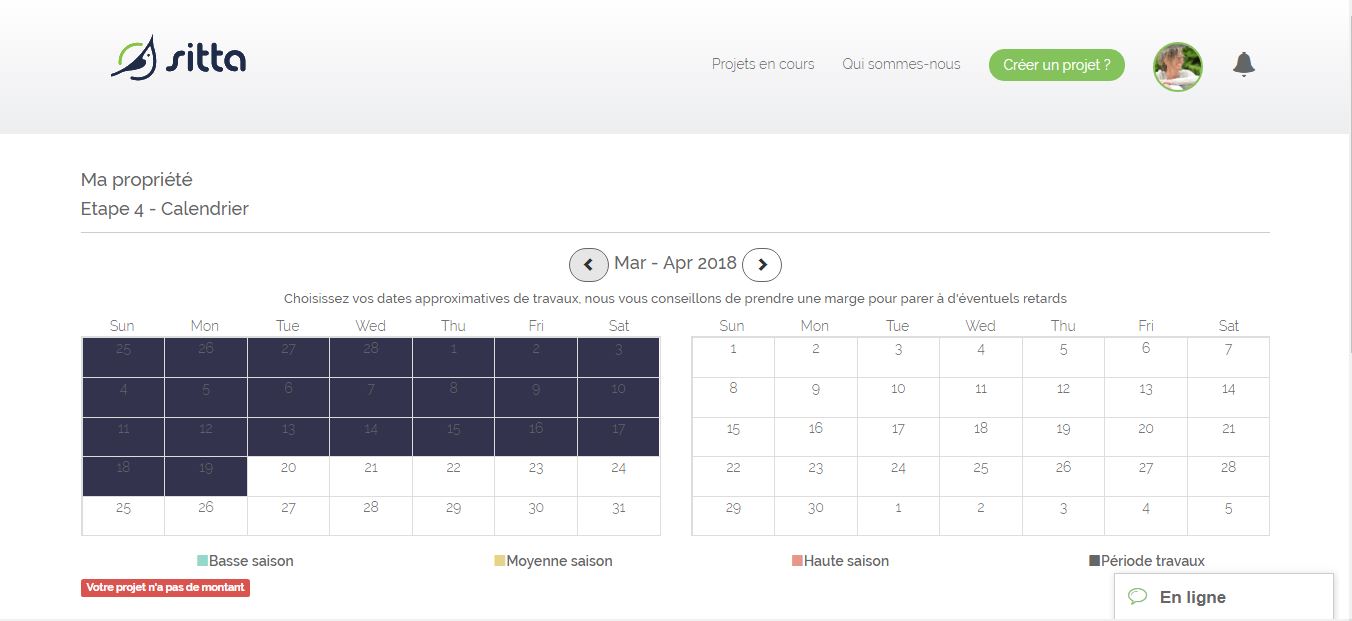The height and width of the screenshot is (621, 1352).
Task: Select March 29 in the left calendar
Action: (x=454, y=516)
